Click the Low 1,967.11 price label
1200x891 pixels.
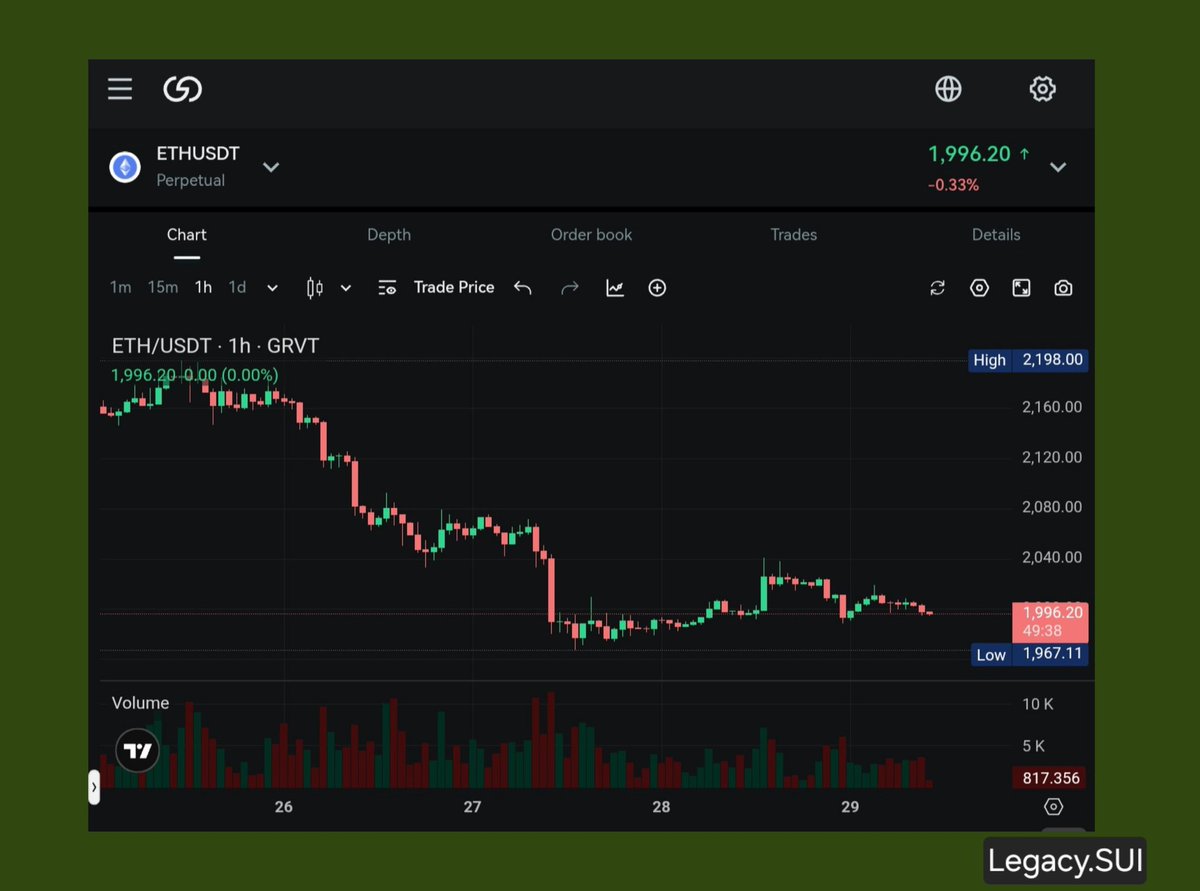[1030, 655]
